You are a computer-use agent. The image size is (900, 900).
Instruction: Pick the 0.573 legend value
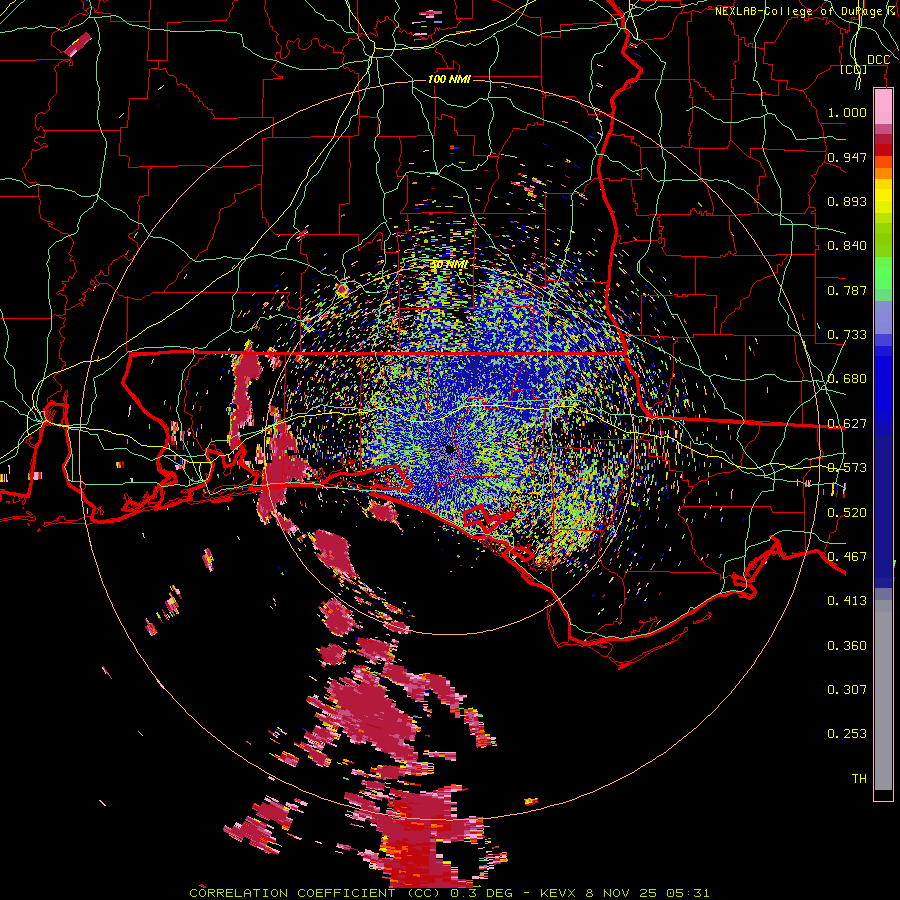(x=847, y=468)
